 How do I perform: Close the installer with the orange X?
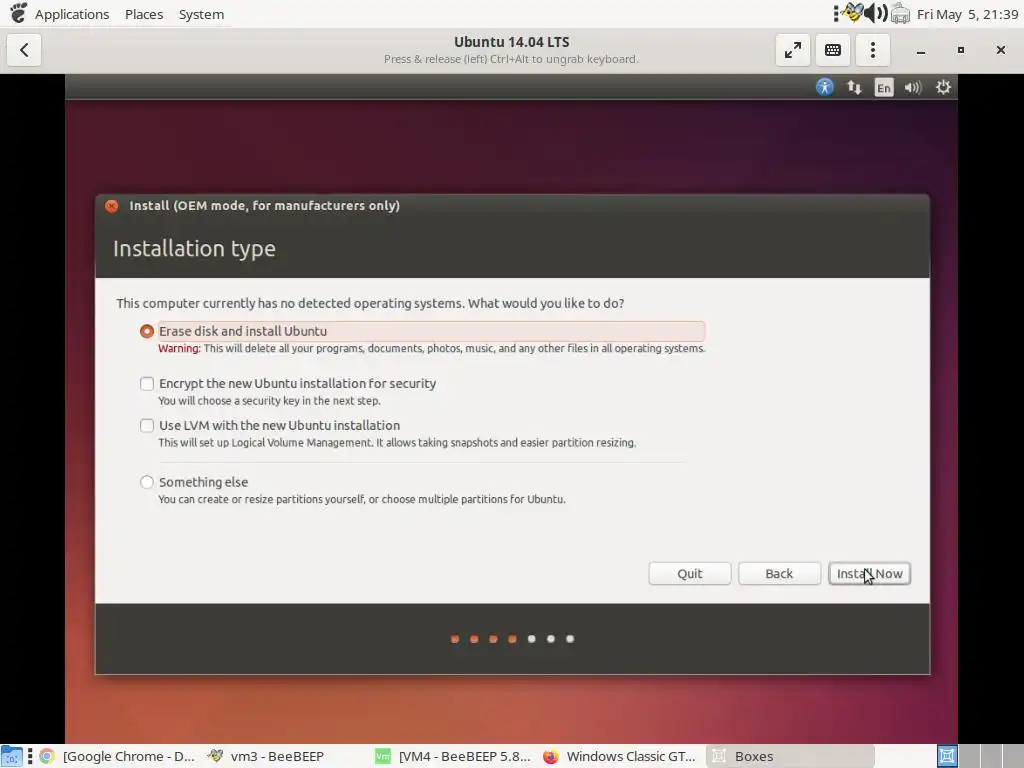pos(112,206)
